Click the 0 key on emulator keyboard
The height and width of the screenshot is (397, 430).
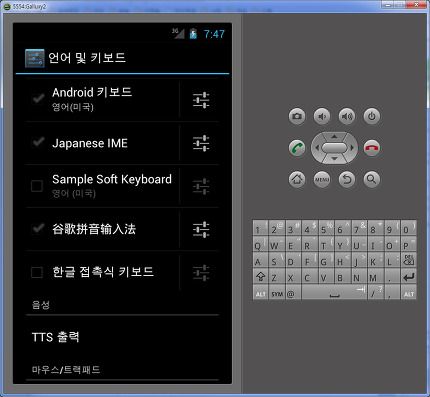(408, 228)
